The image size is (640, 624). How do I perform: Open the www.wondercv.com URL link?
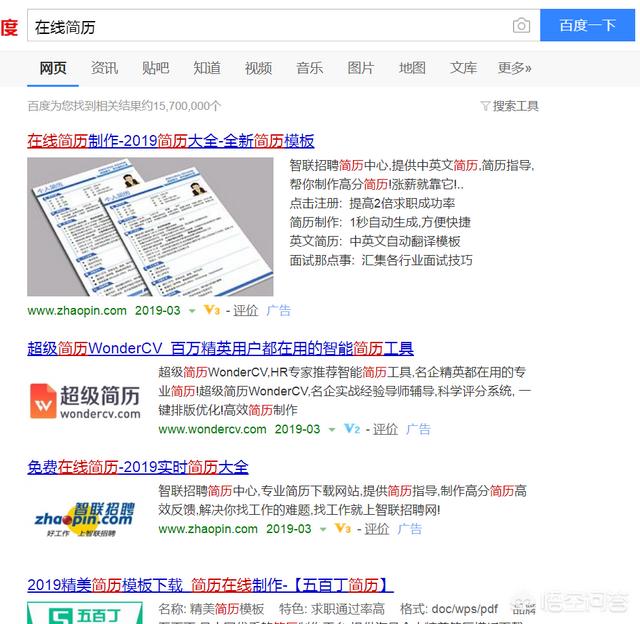[212, 429]
